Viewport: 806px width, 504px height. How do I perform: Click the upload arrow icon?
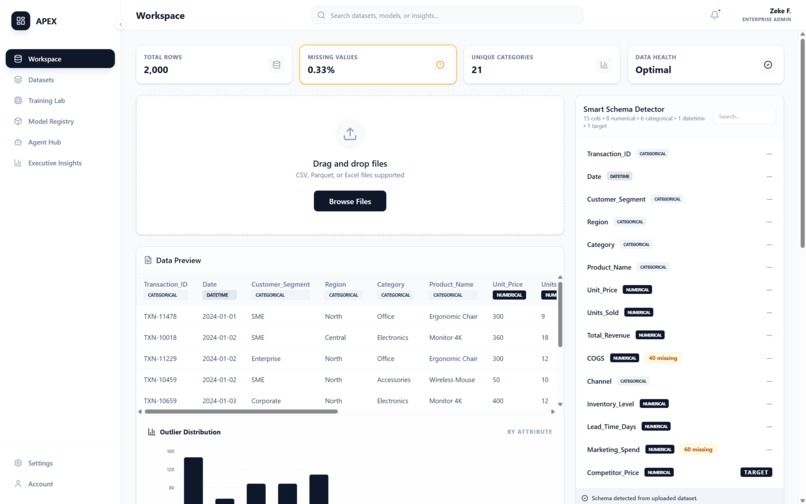[350, 134]
